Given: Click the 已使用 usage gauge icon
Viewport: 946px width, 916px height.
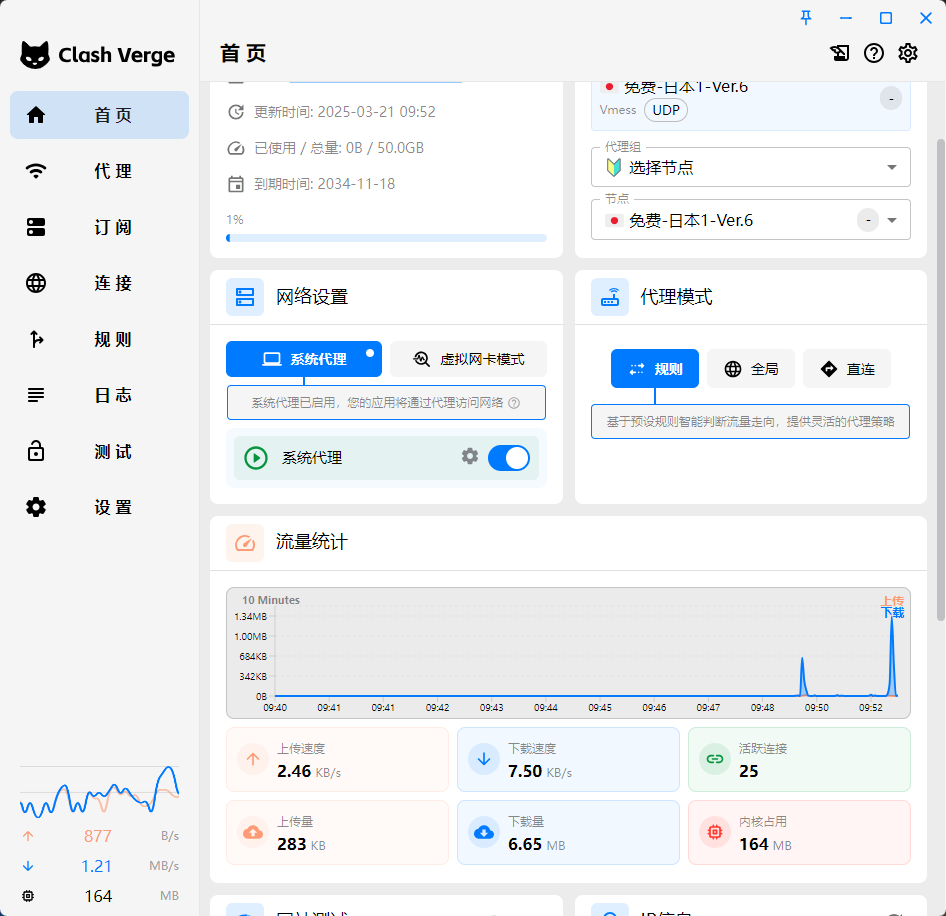Looking at the screenshot, I should [x=236, y=148].
